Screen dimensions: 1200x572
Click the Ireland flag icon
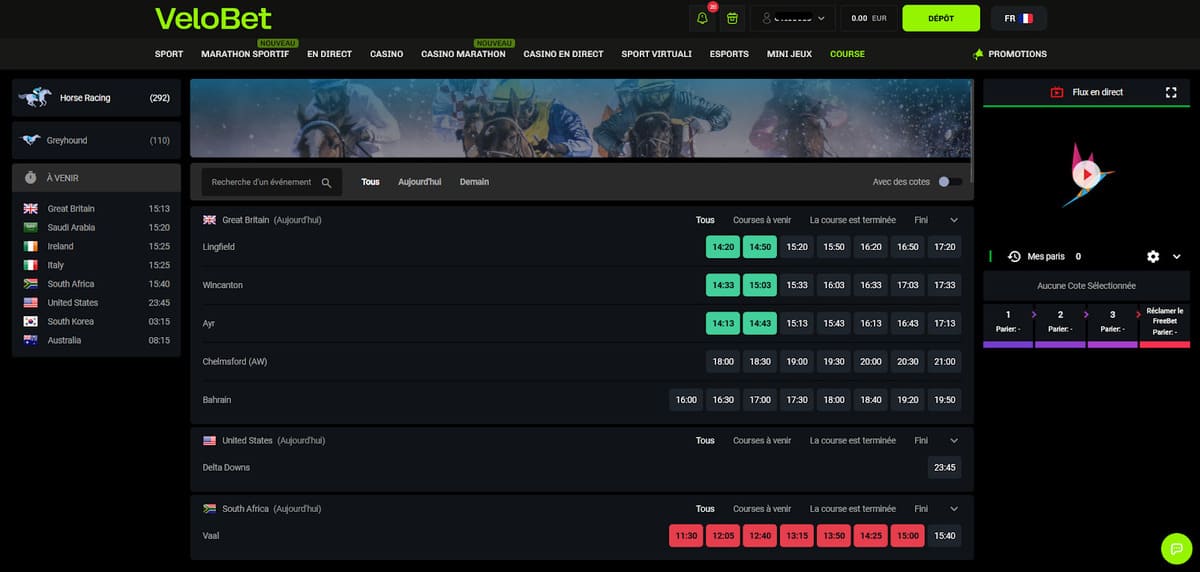pos(30,246)
